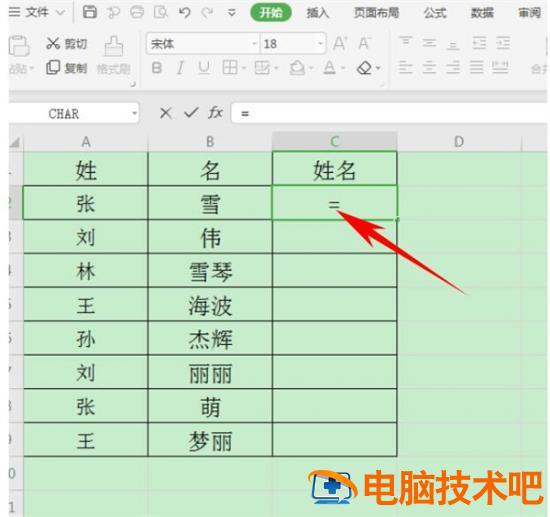550x517 pixels.
Task: Open the 数据 tab
Action: 482,13
